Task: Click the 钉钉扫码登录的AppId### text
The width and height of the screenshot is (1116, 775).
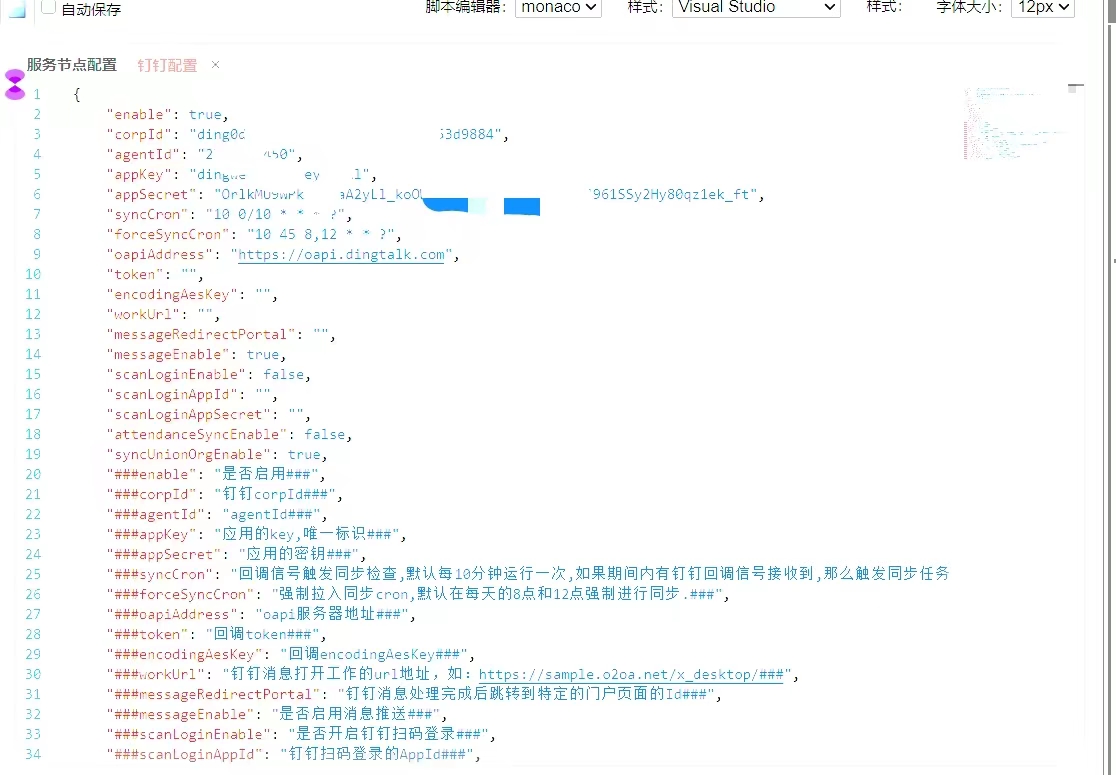Action: click(x=377, y=753)
